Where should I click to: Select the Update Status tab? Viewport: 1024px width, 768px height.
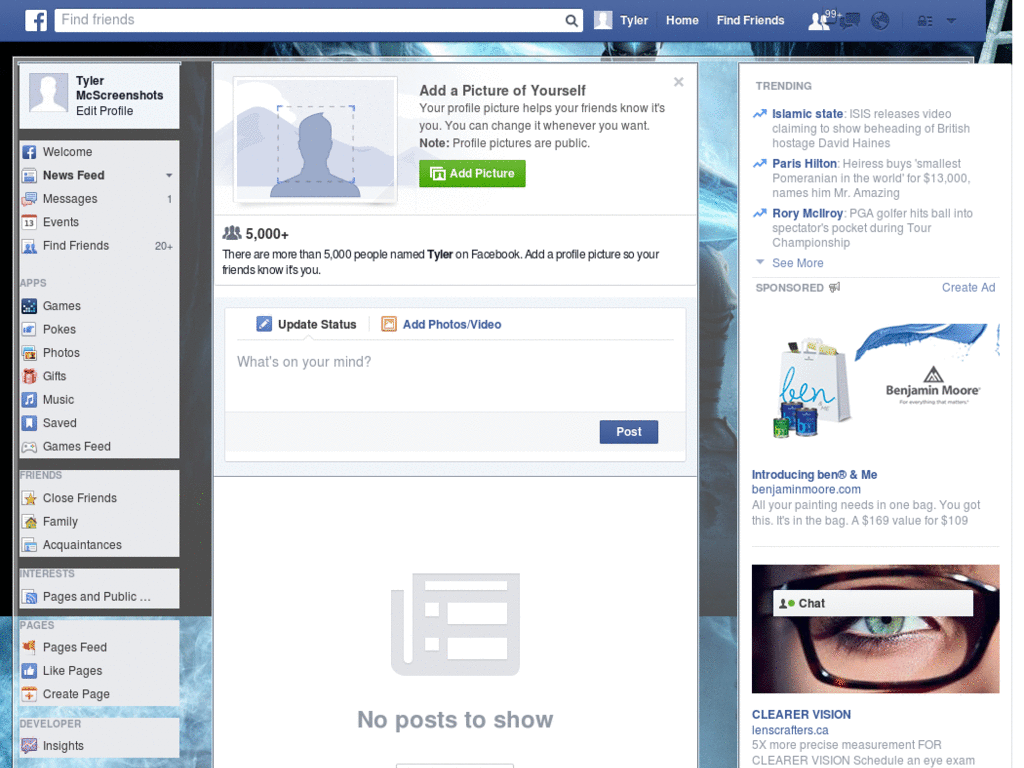307,325
